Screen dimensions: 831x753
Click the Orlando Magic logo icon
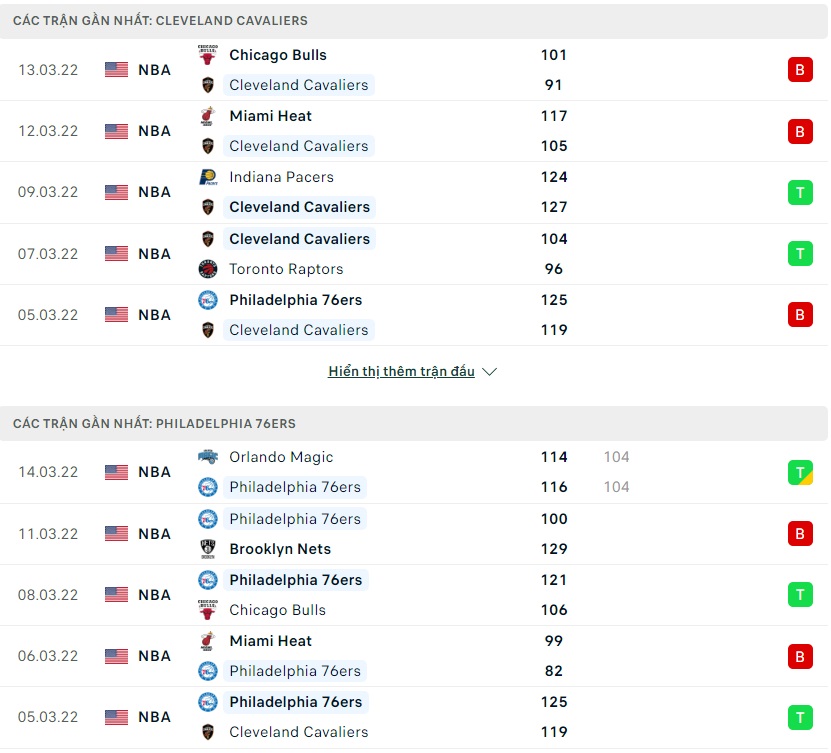[x=208, y=457]
